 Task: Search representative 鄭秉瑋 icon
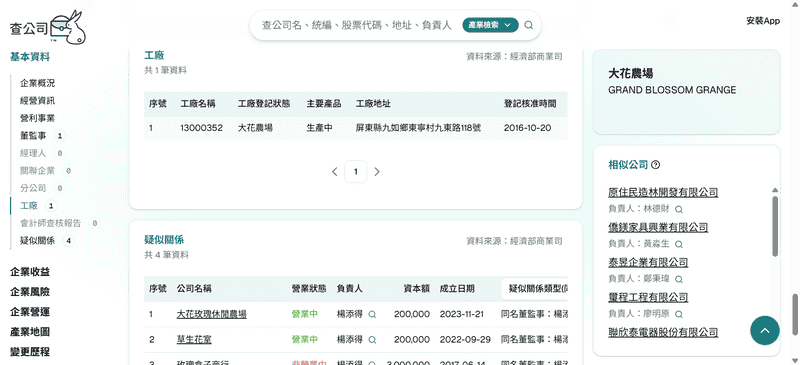point(679,279)
